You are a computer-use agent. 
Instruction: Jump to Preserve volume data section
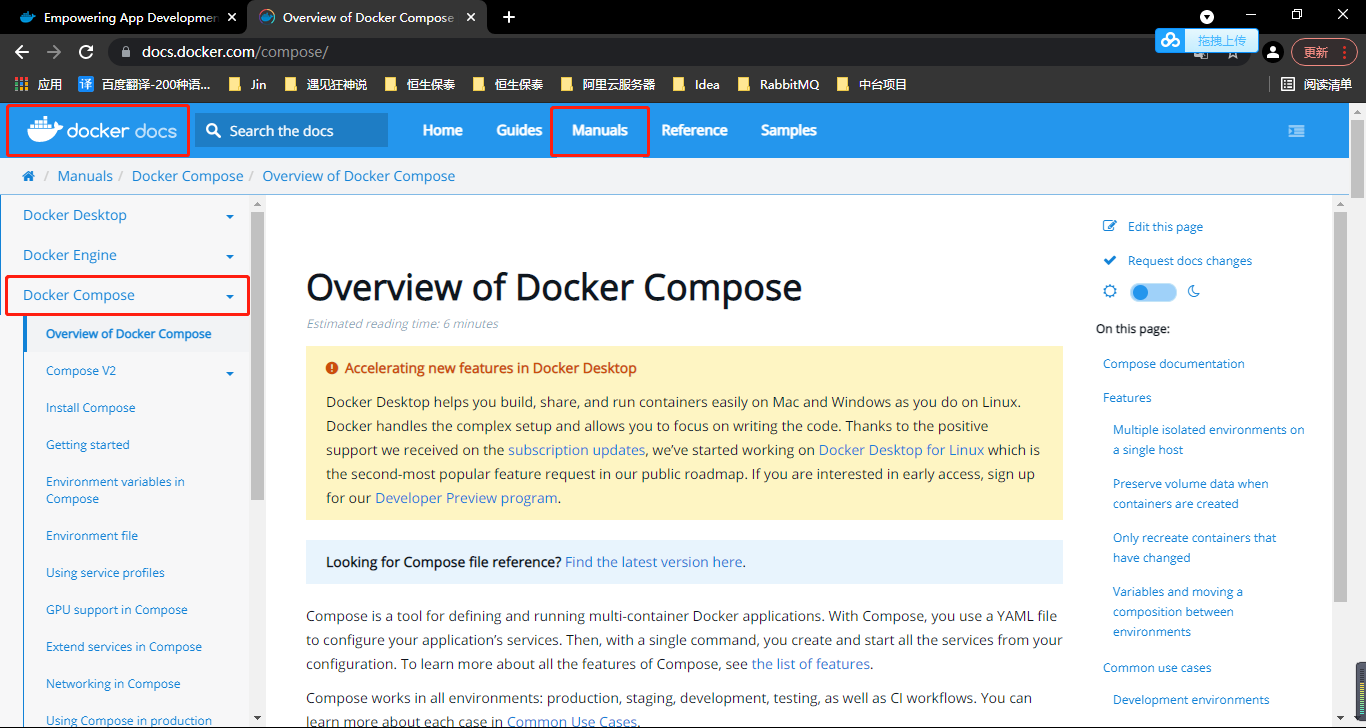(1190, 494)
